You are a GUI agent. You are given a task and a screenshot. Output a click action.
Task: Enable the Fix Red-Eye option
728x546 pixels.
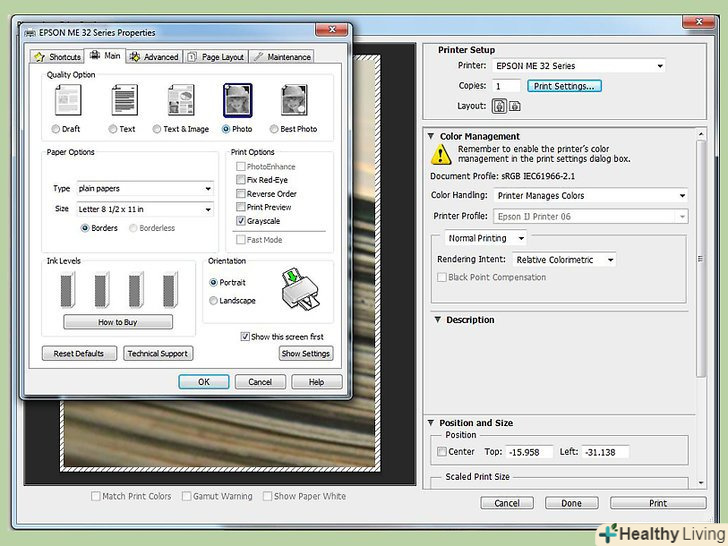(240, 179)
